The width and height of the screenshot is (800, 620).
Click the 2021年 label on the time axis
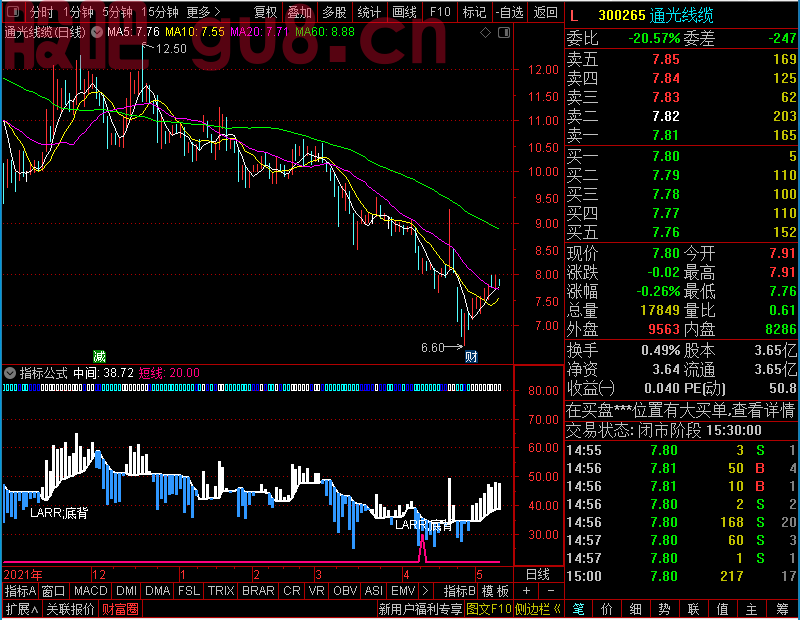(x=23, y=575)
